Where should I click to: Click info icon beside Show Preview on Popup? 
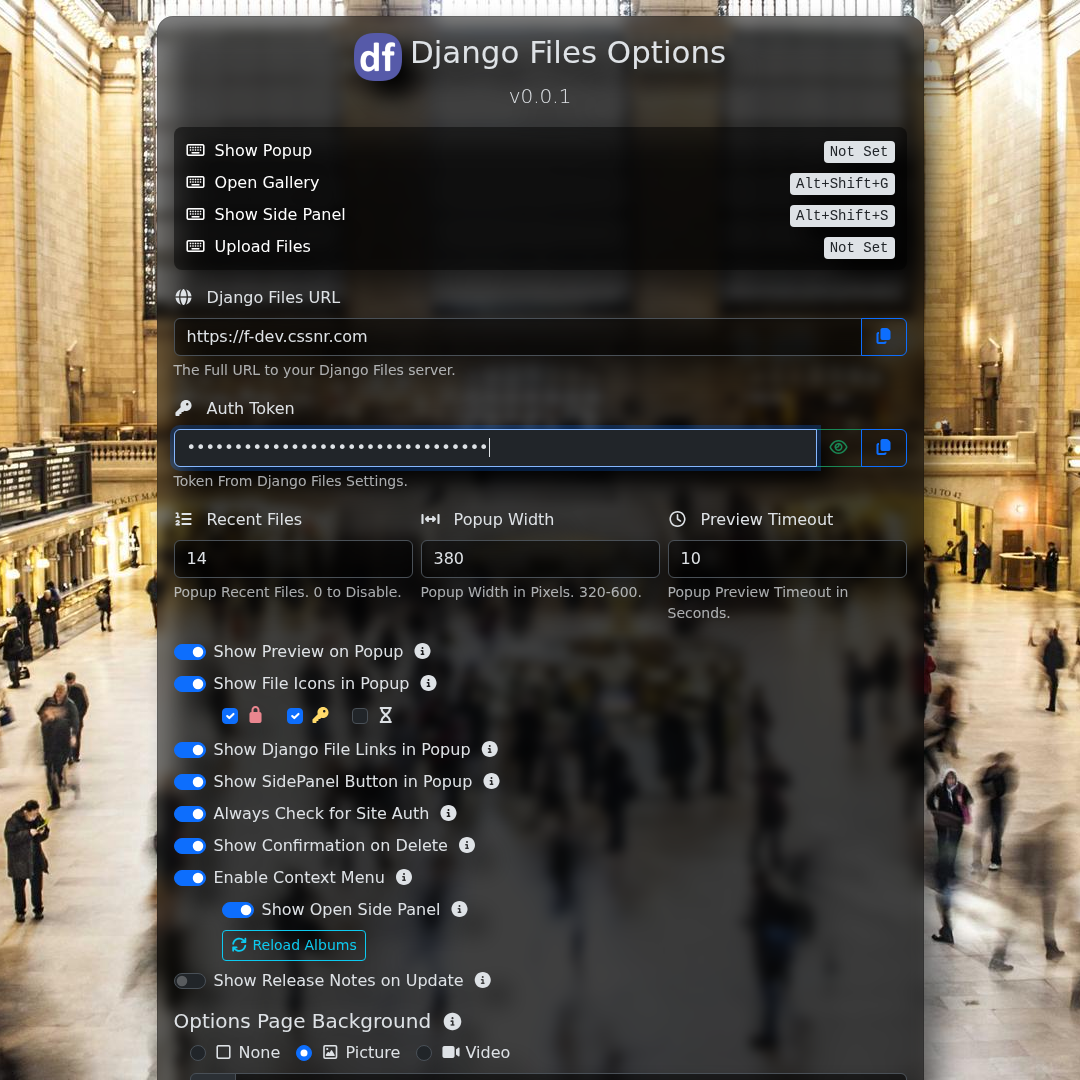tap(423, 651)
